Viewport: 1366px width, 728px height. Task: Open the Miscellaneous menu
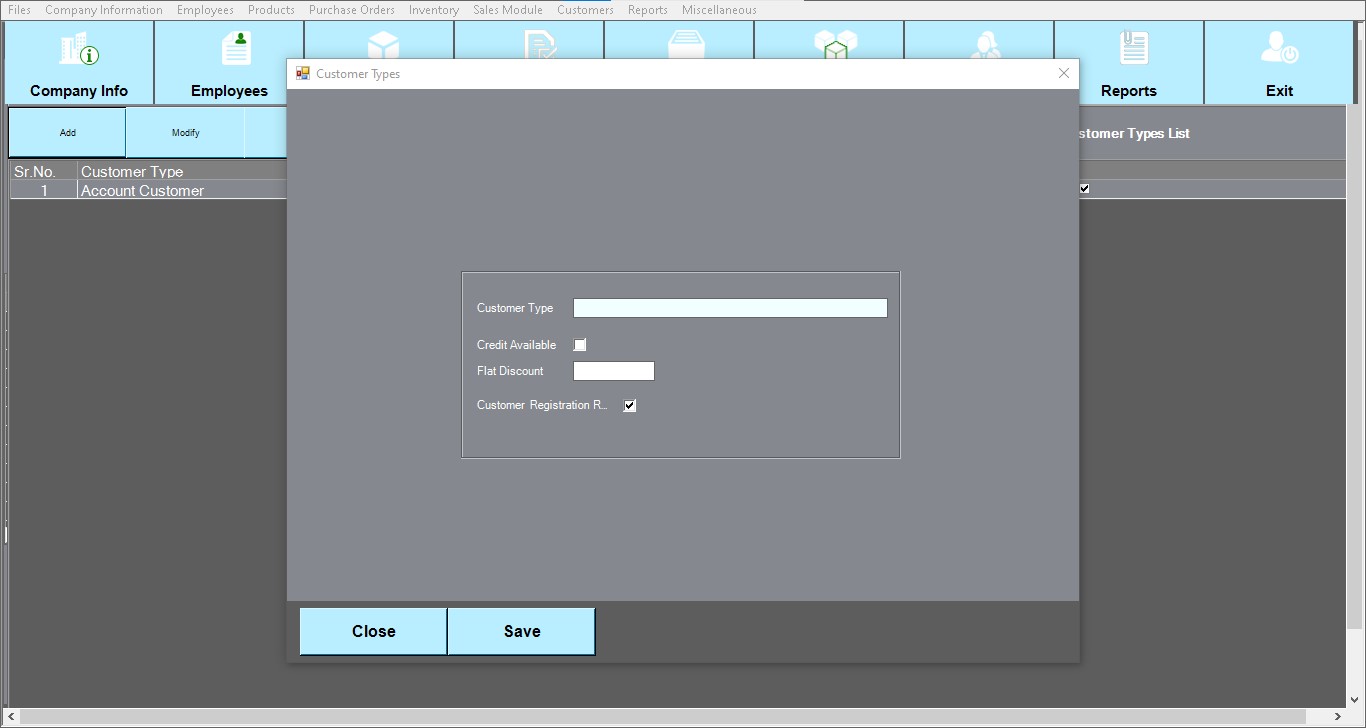pyautogui.click(x=718, y=10)
